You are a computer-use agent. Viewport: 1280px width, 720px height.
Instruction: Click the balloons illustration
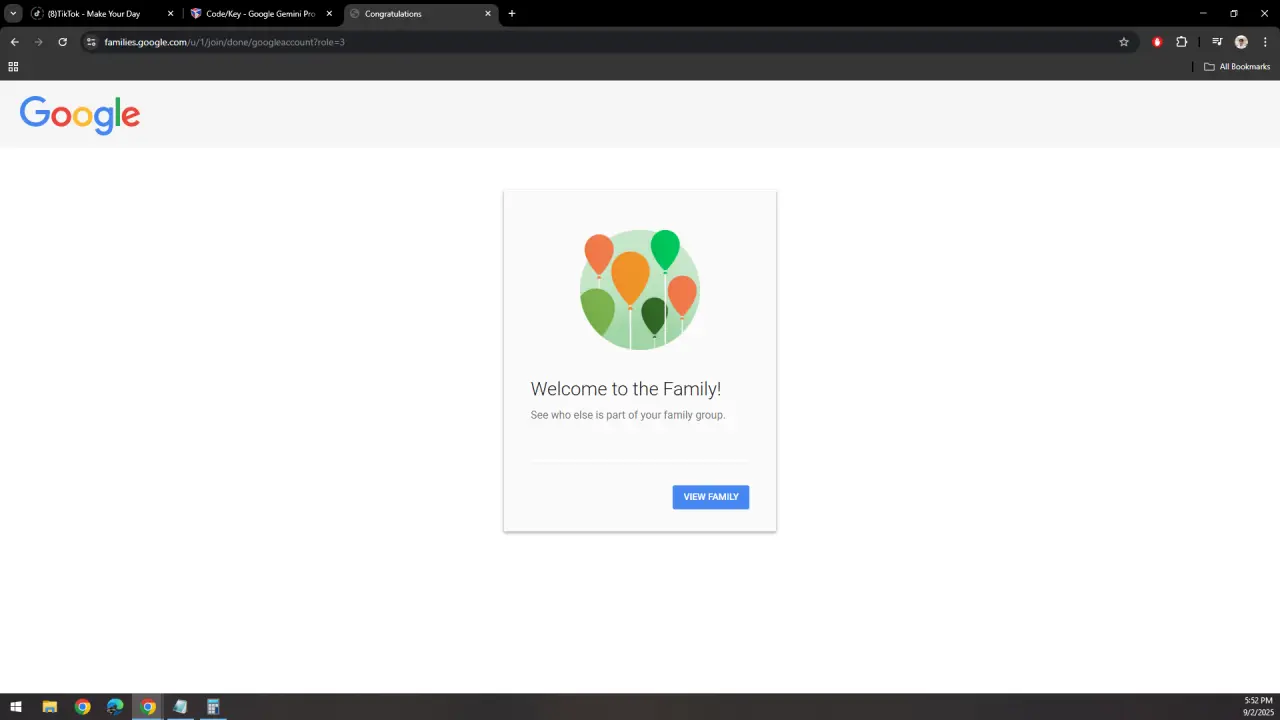point(640,290)
